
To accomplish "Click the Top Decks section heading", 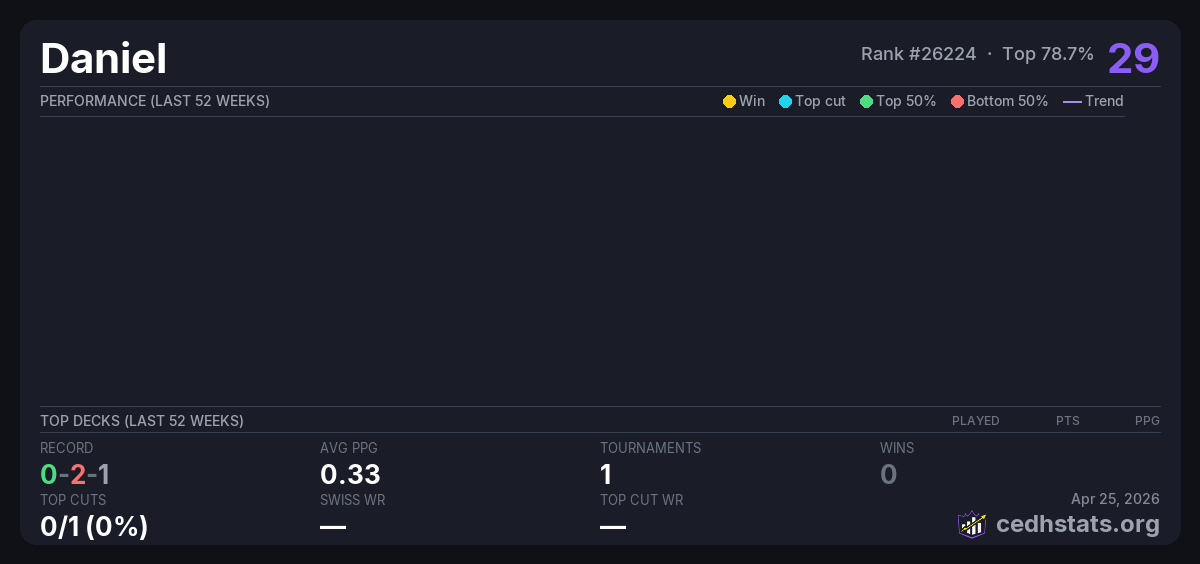I will click(x=141, y=421).
